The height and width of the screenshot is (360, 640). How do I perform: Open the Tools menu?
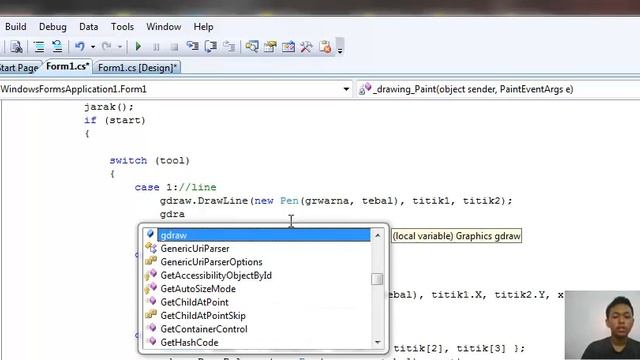coord(122,27)
